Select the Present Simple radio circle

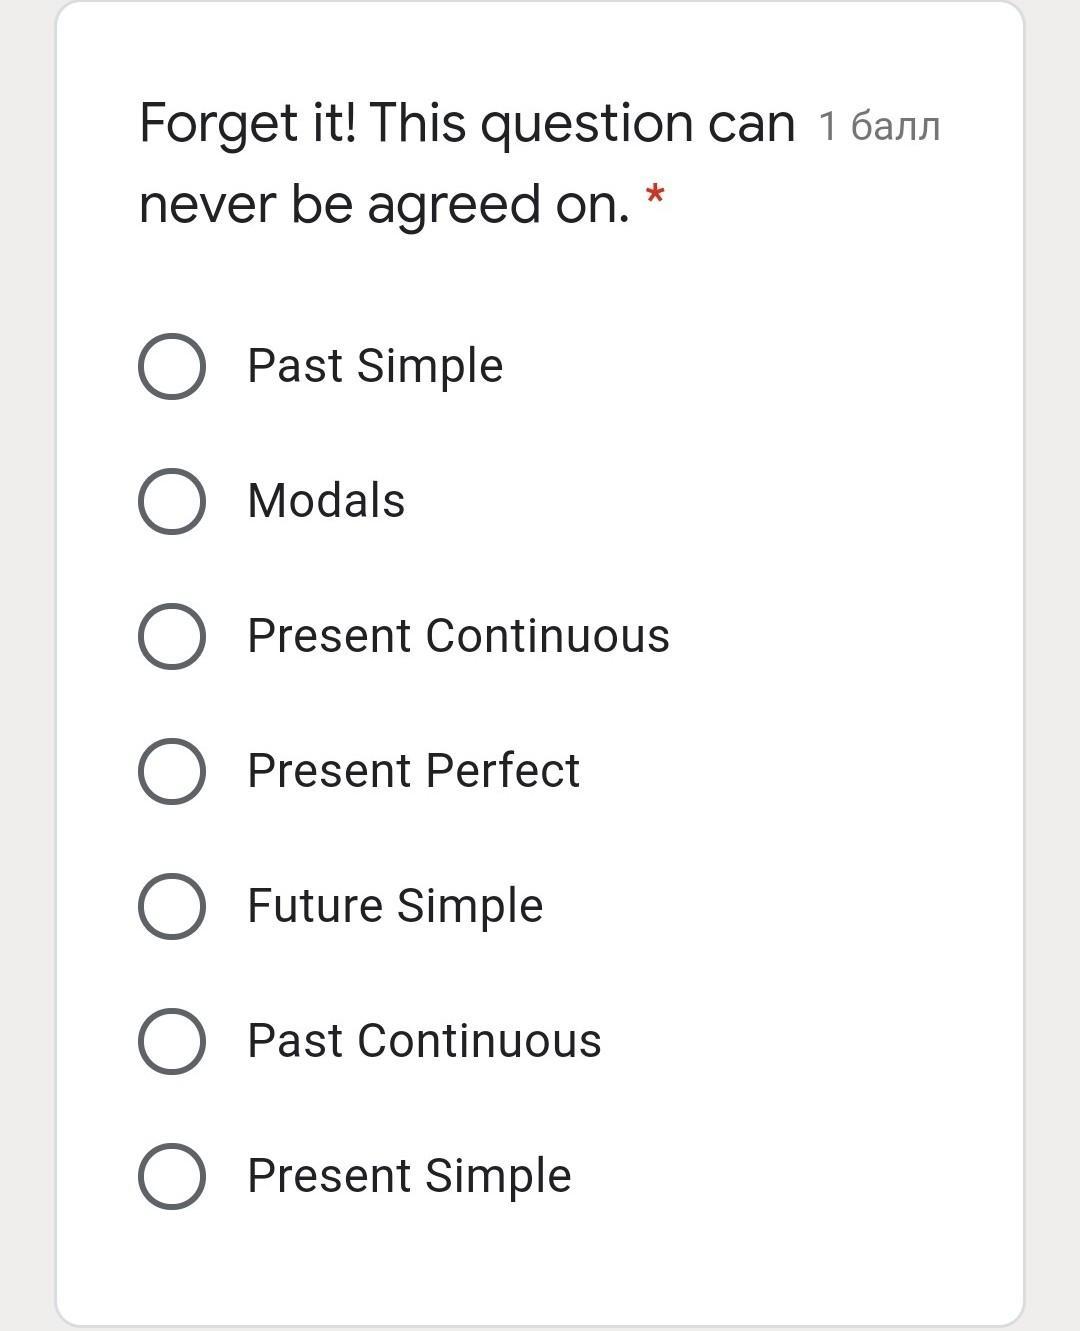(x=172, y=1176)
